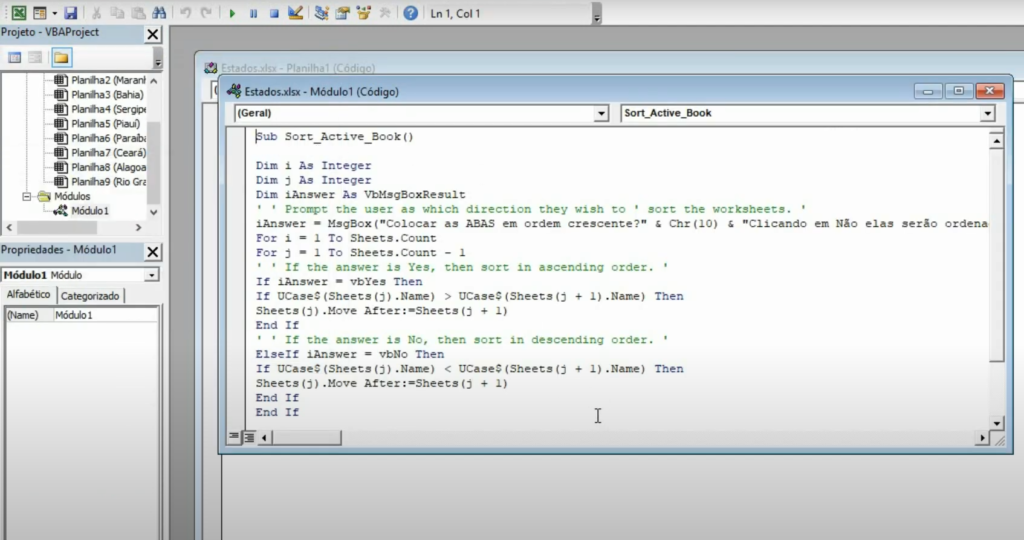The image size is (1024, 540).
Task: Click the Break pause button
Action: [253, 13]
